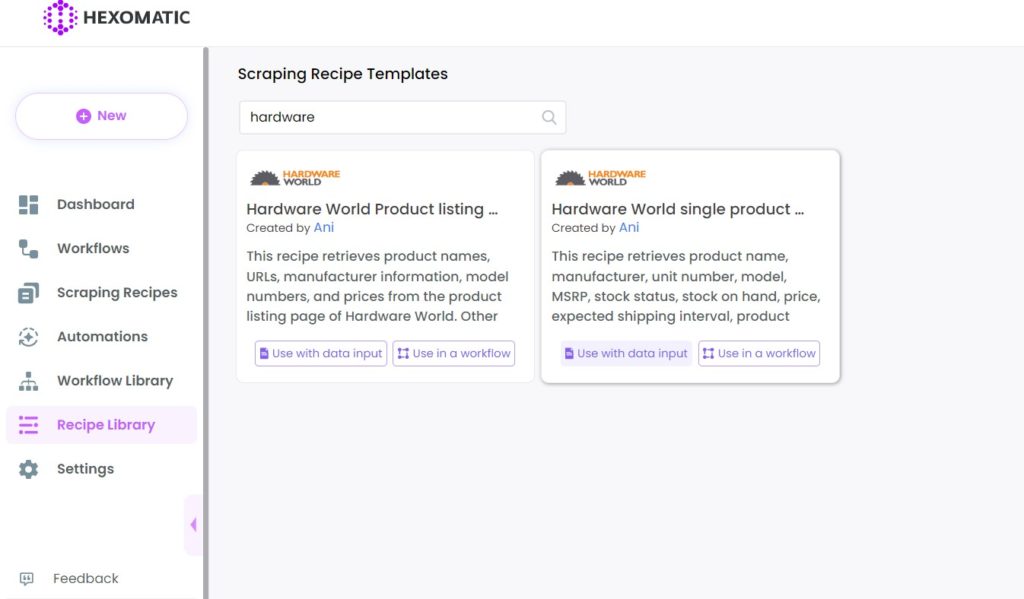
Task: Open Hardware World Product listing recipe title
Action: (372, 209)
